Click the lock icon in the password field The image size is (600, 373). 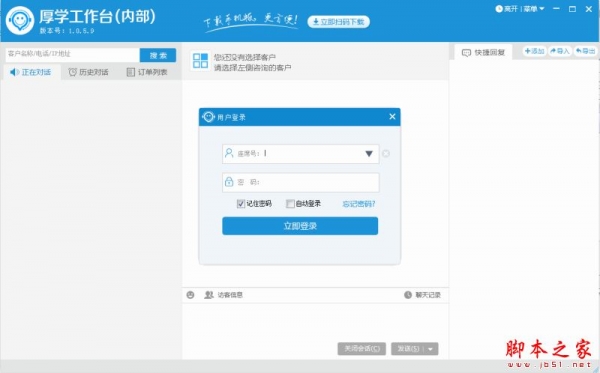click(229, 181)
